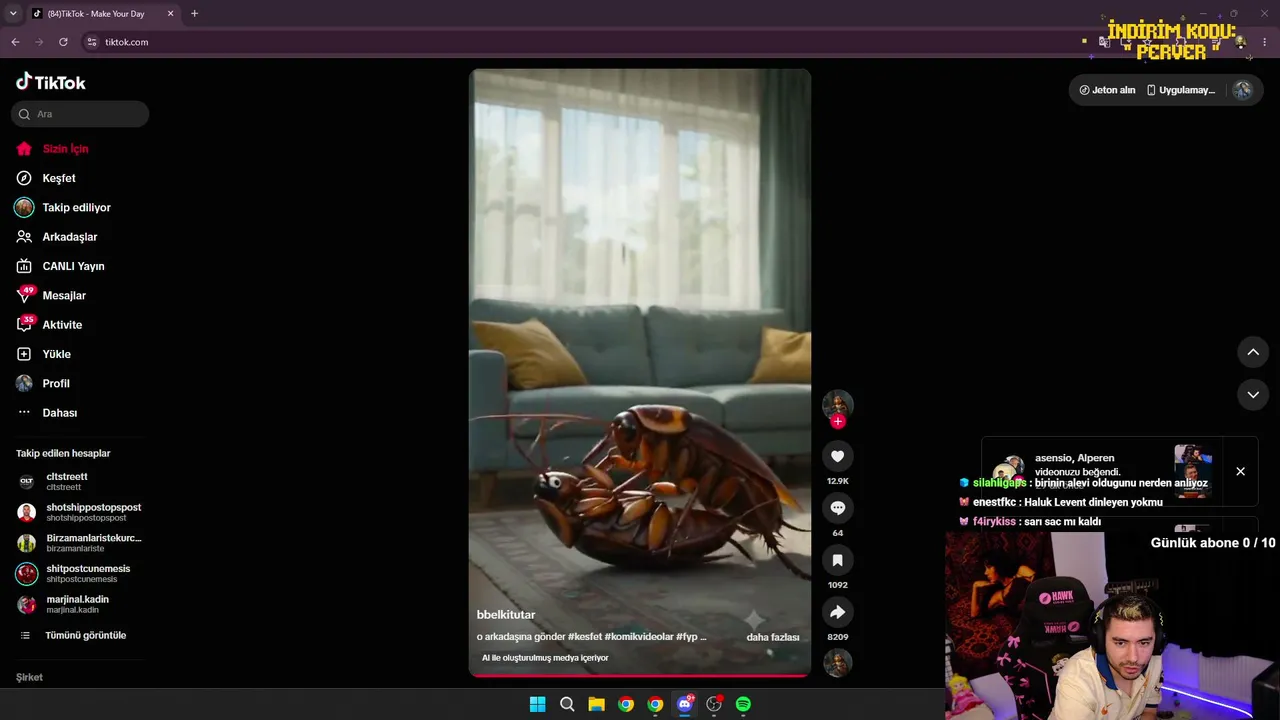1280x720 pixels.
Task: Open bbelkitutar username on video
Action: click(x=506, y=615)
